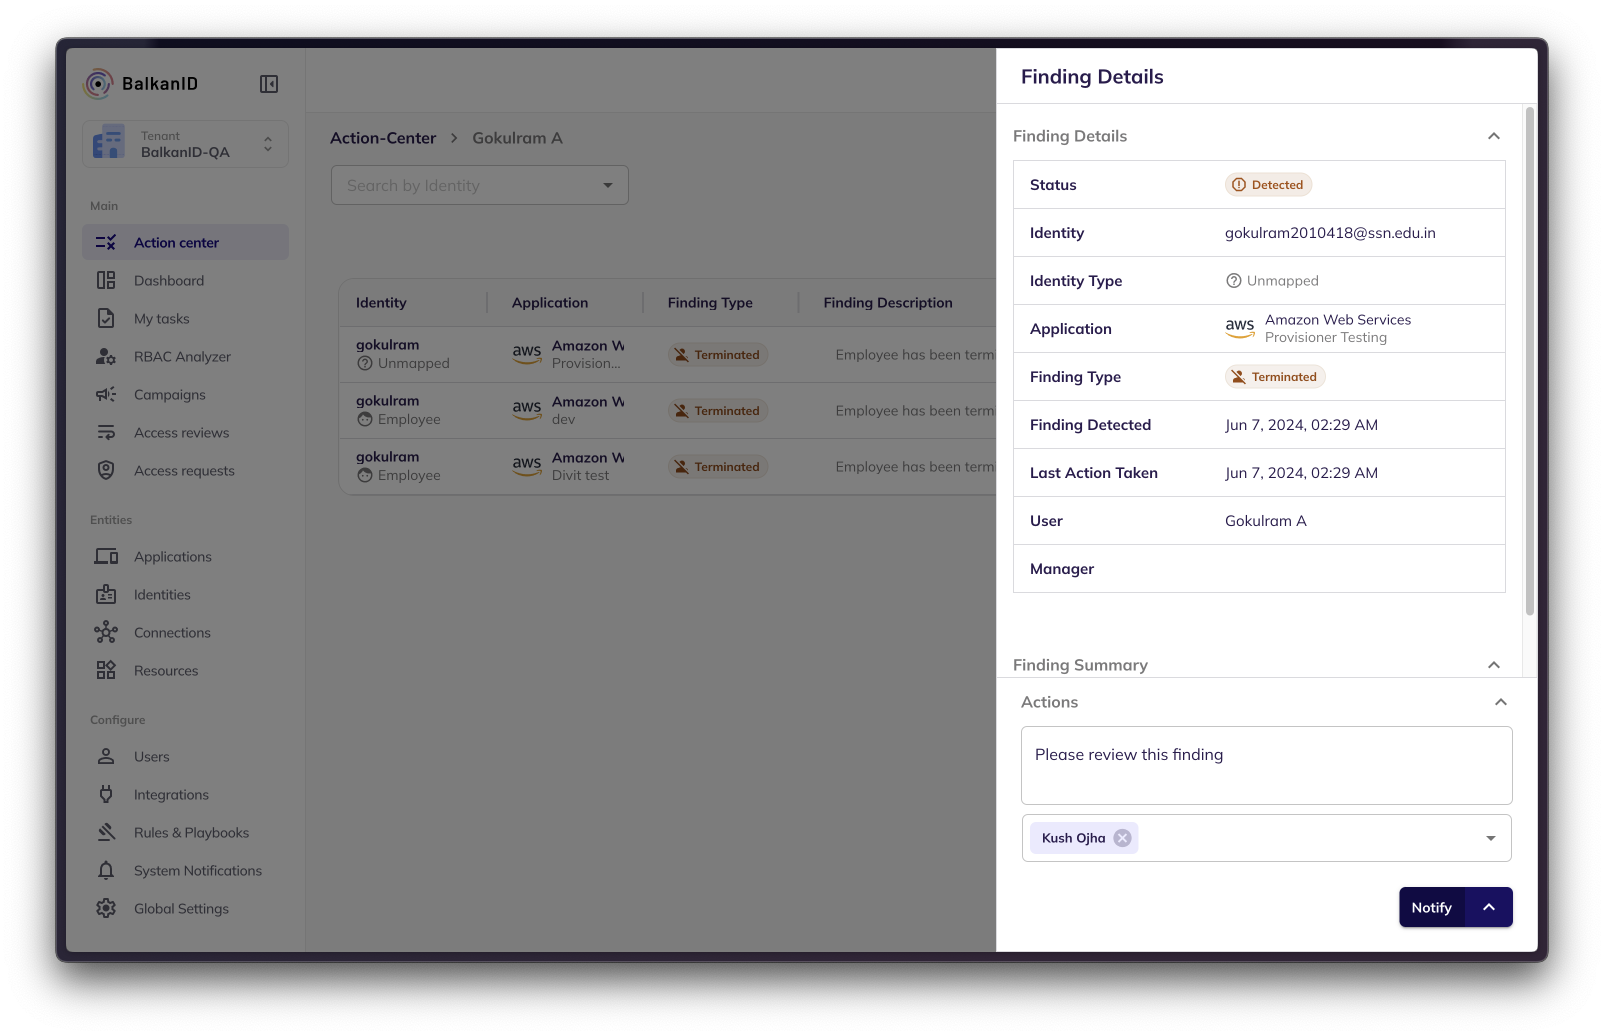Viewport: 1604px width, 1036px height.
Task: Click the BalkanID logo icon
Action: click(98, 84)
